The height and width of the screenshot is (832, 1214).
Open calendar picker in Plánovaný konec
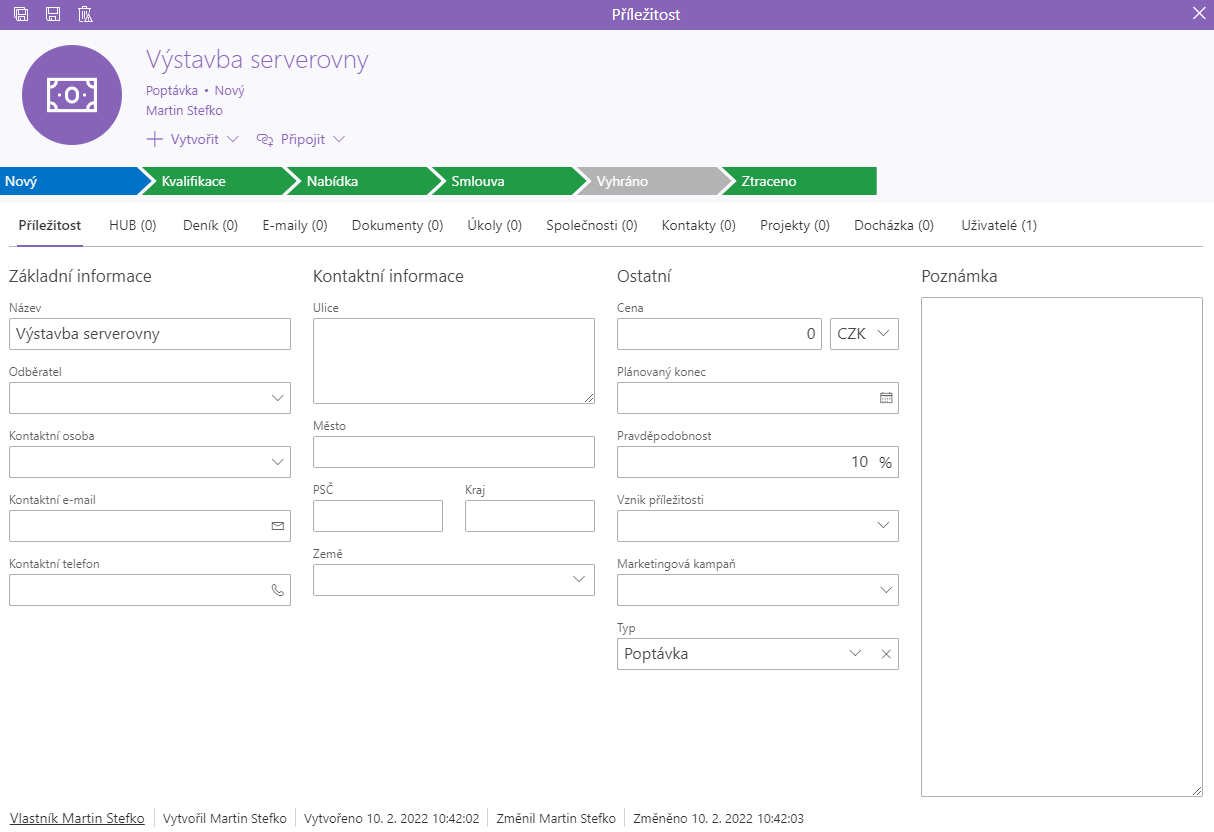tap(885, 398)
